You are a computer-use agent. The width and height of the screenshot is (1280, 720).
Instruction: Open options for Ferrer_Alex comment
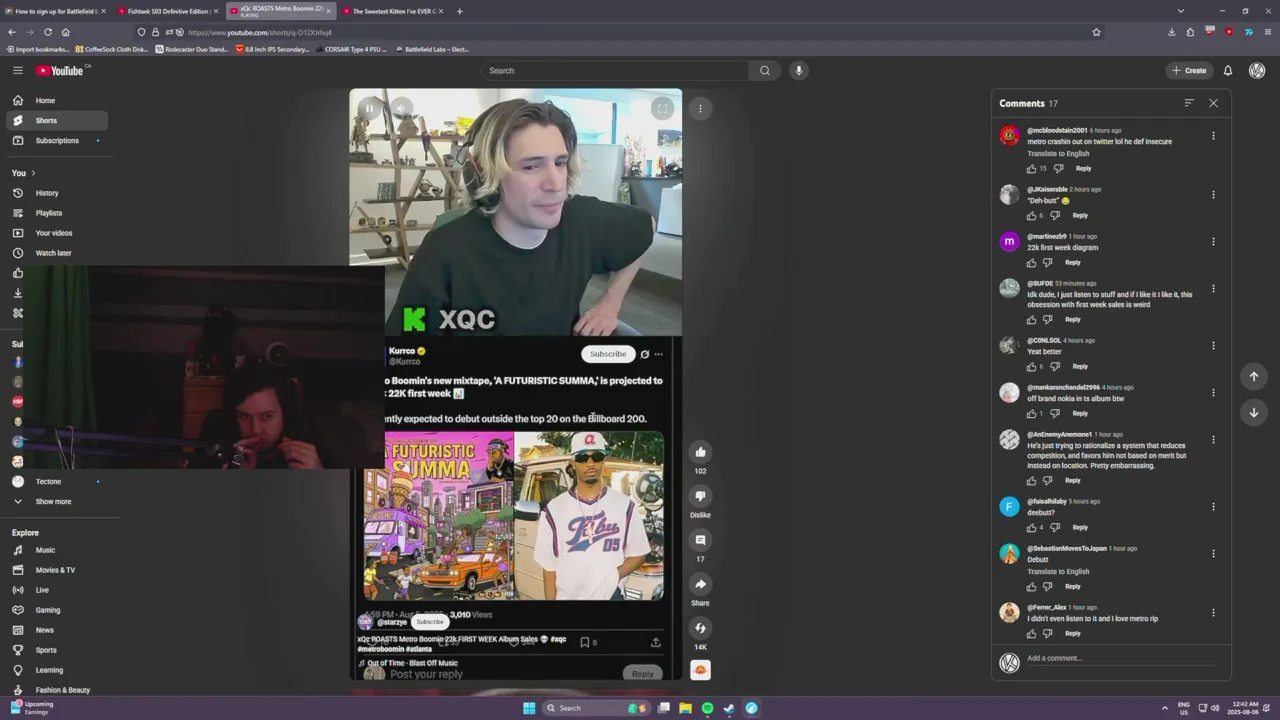1213,612
